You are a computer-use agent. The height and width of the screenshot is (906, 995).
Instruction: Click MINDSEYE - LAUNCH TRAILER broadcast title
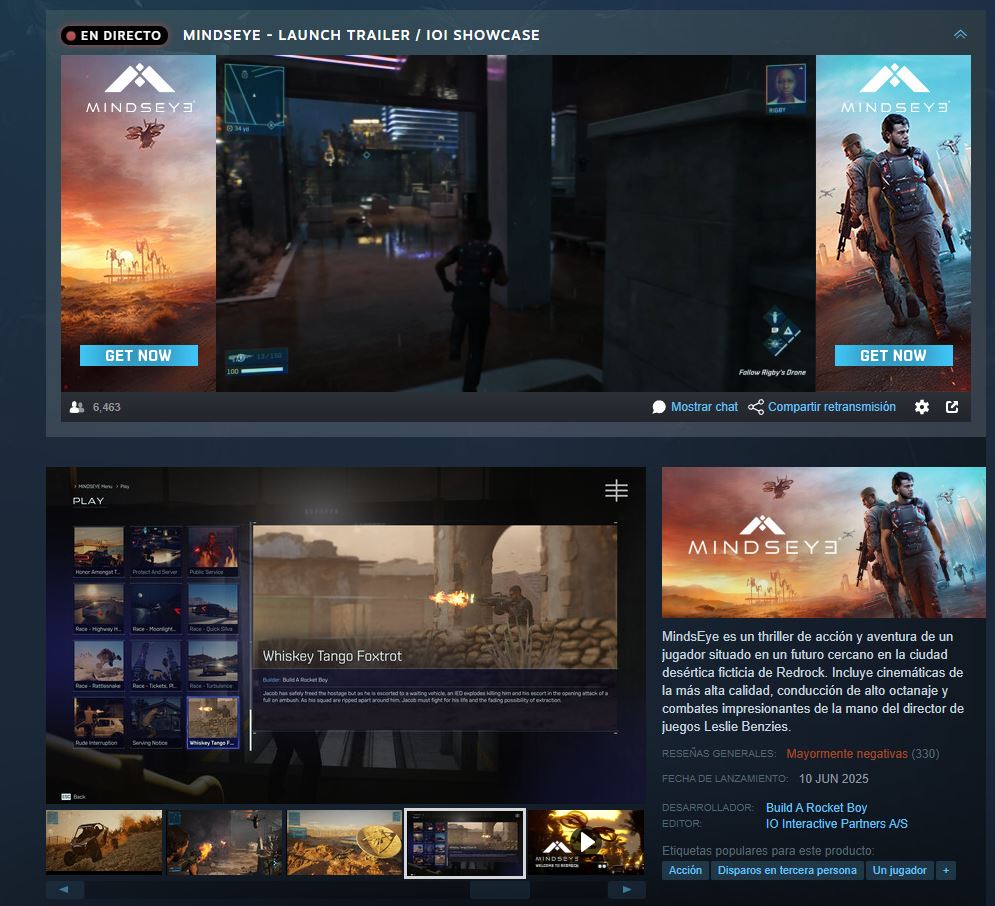point(361,35)
